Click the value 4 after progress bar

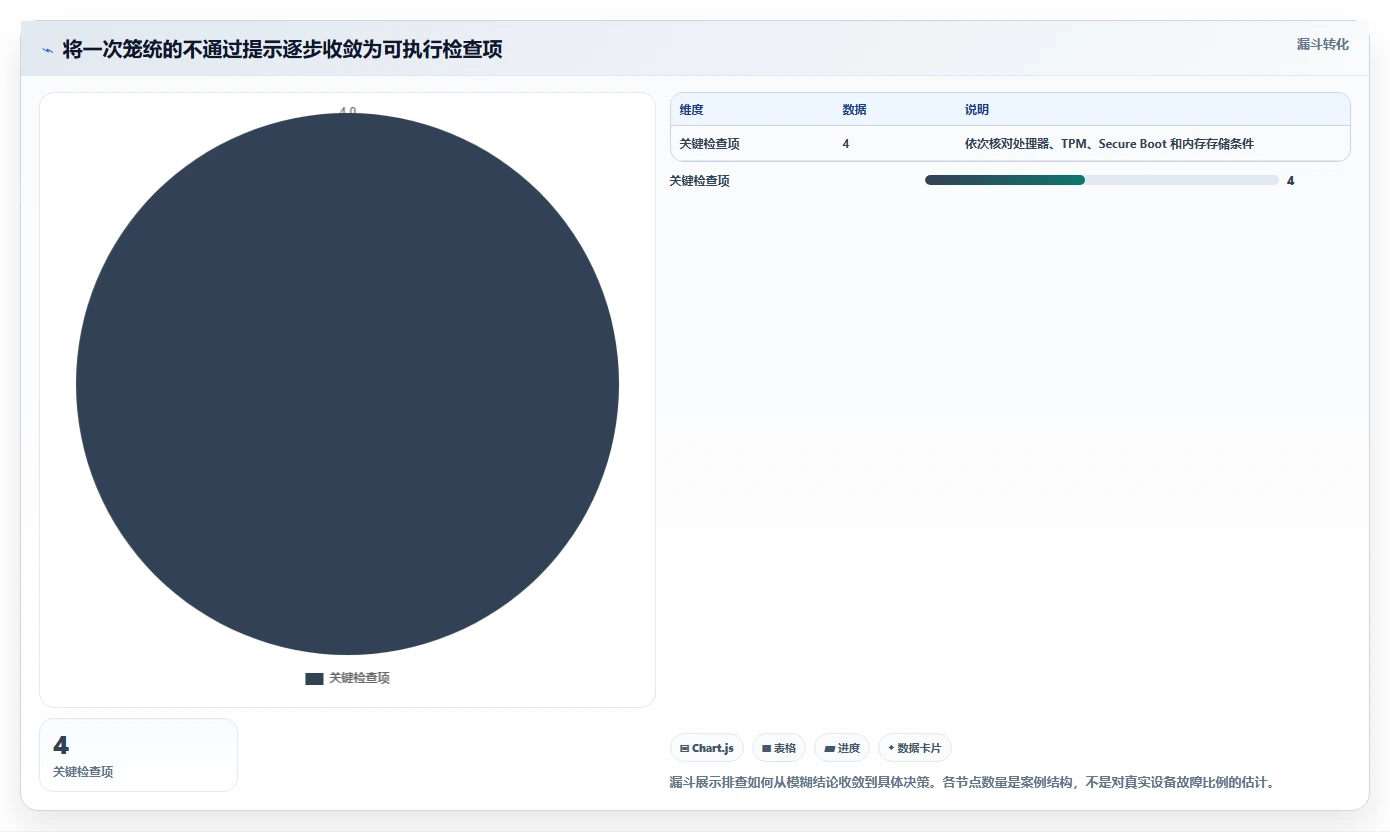pos(1290,181)
